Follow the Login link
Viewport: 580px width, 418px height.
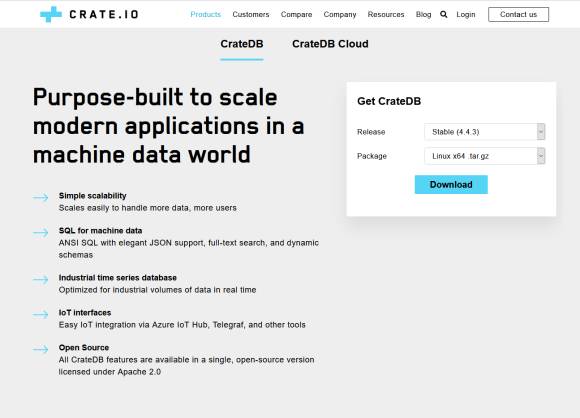pos(466,14)
